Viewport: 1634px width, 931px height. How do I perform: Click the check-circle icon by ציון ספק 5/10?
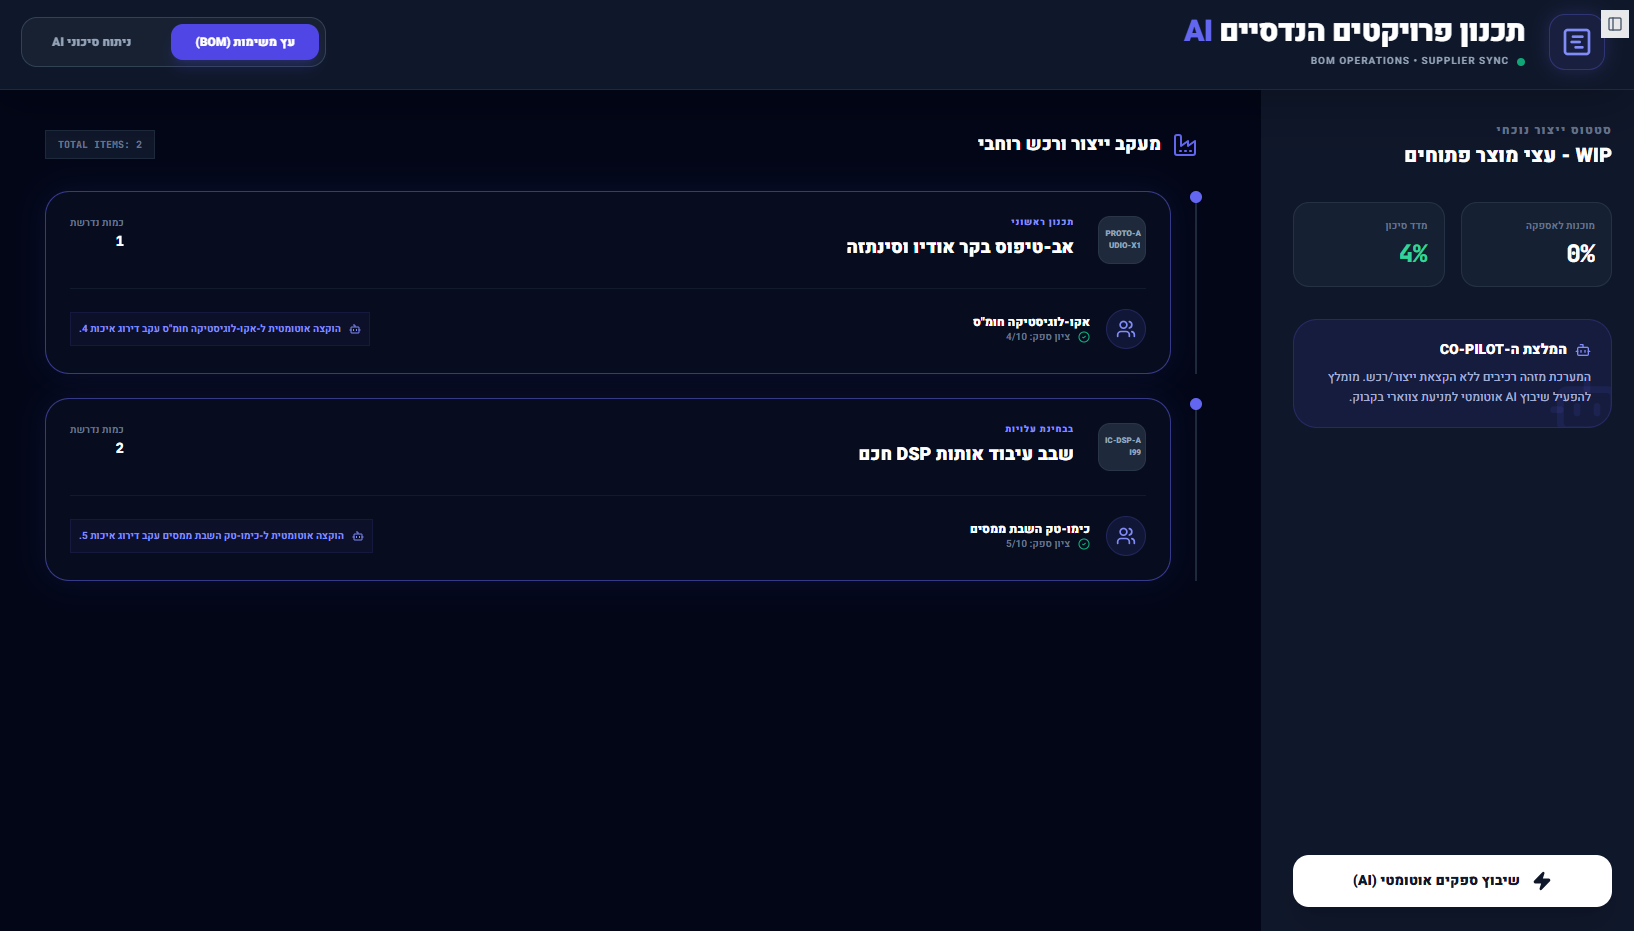[x=1084, y=544]
